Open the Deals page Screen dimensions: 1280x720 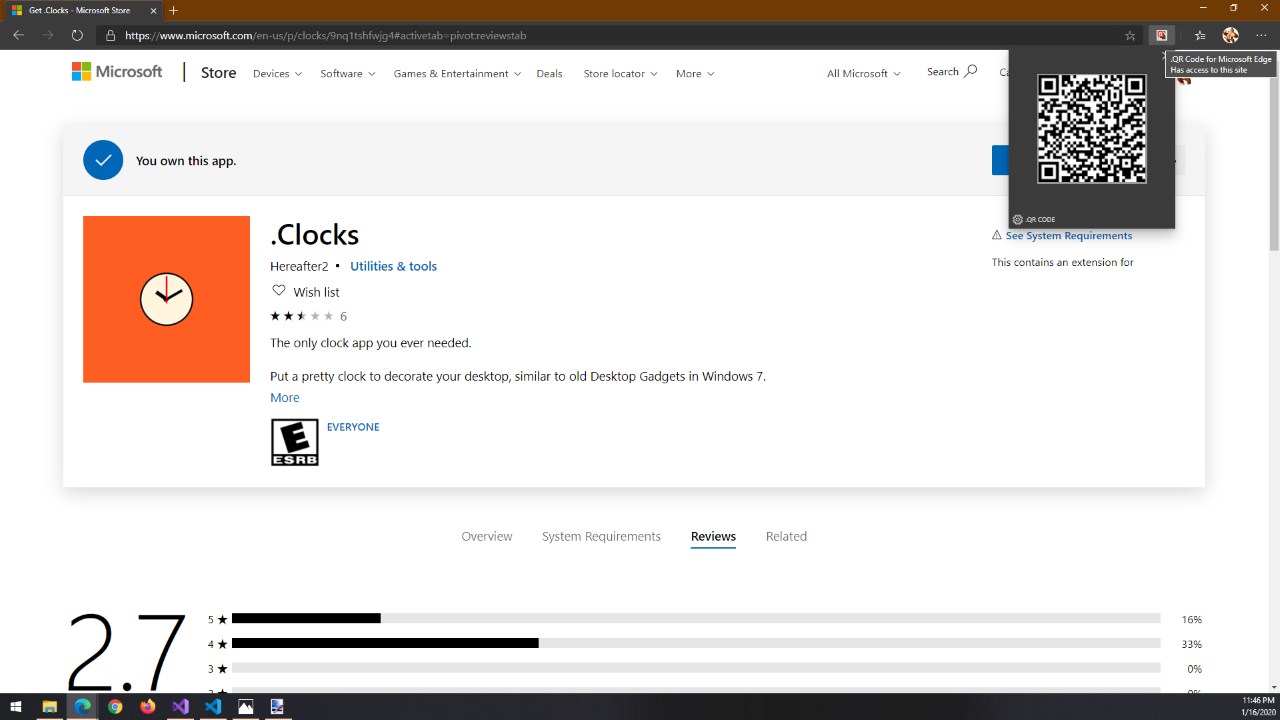549,73
